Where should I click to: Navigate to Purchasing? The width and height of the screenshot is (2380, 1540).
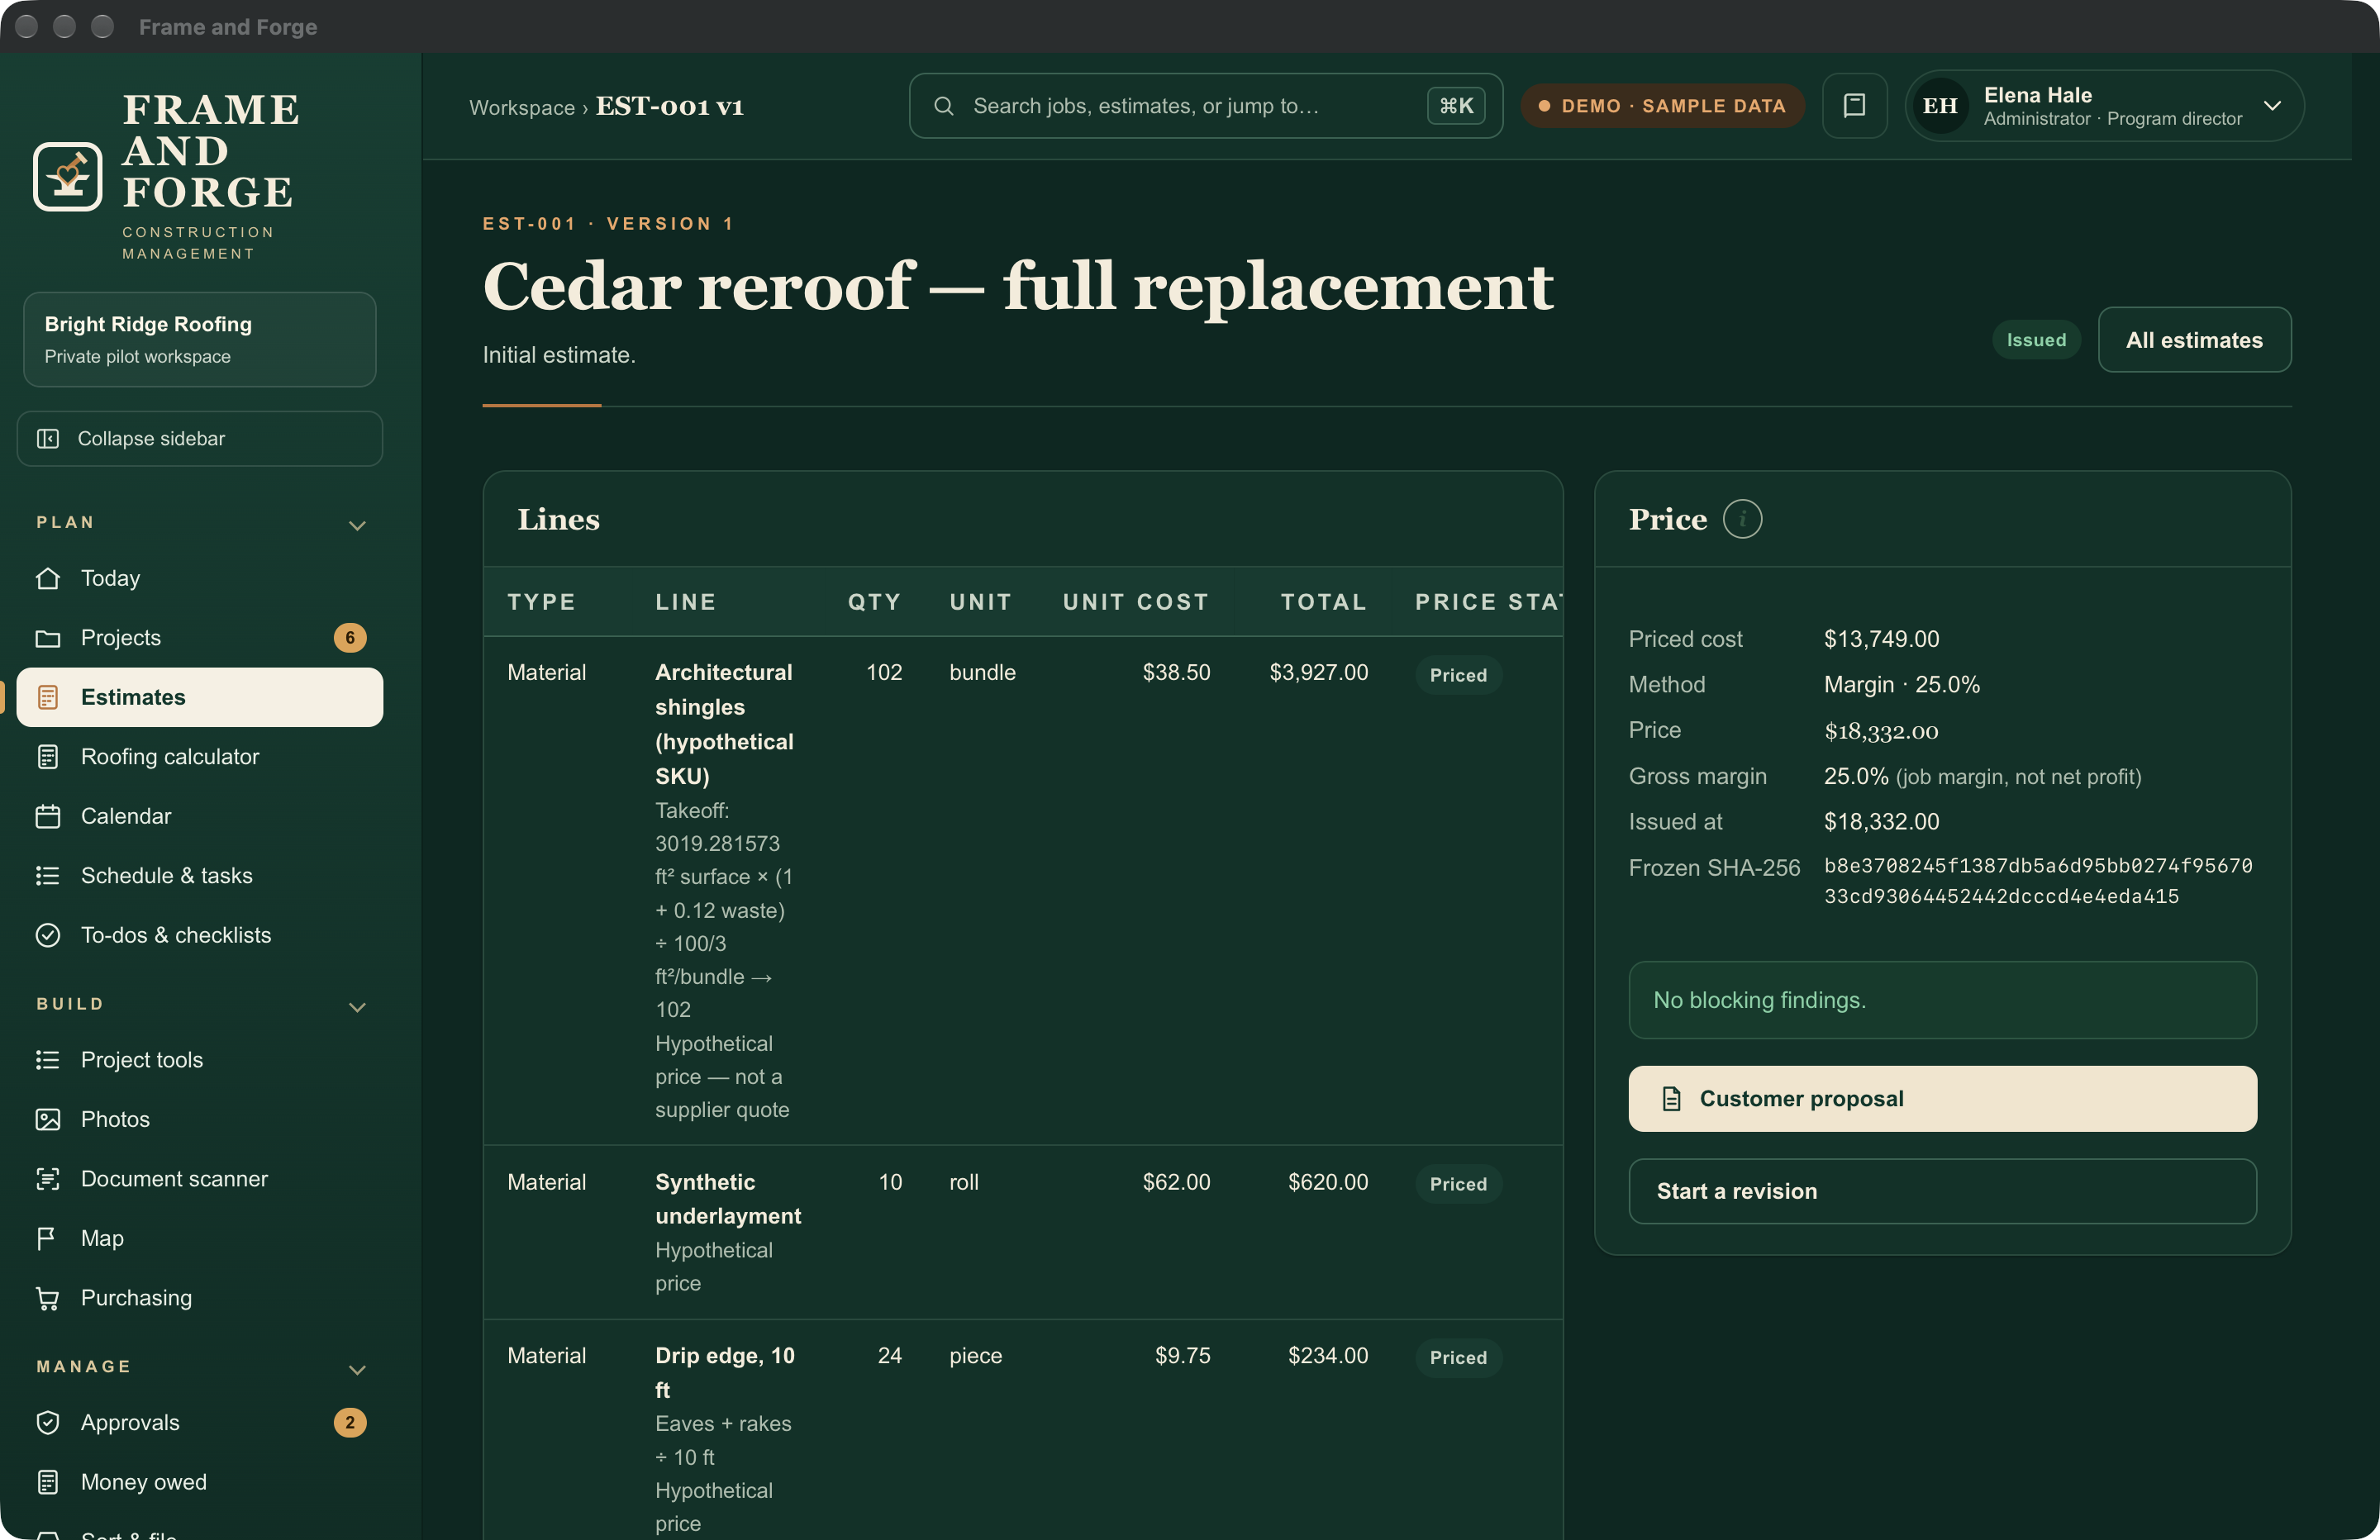click(200, 1298)
